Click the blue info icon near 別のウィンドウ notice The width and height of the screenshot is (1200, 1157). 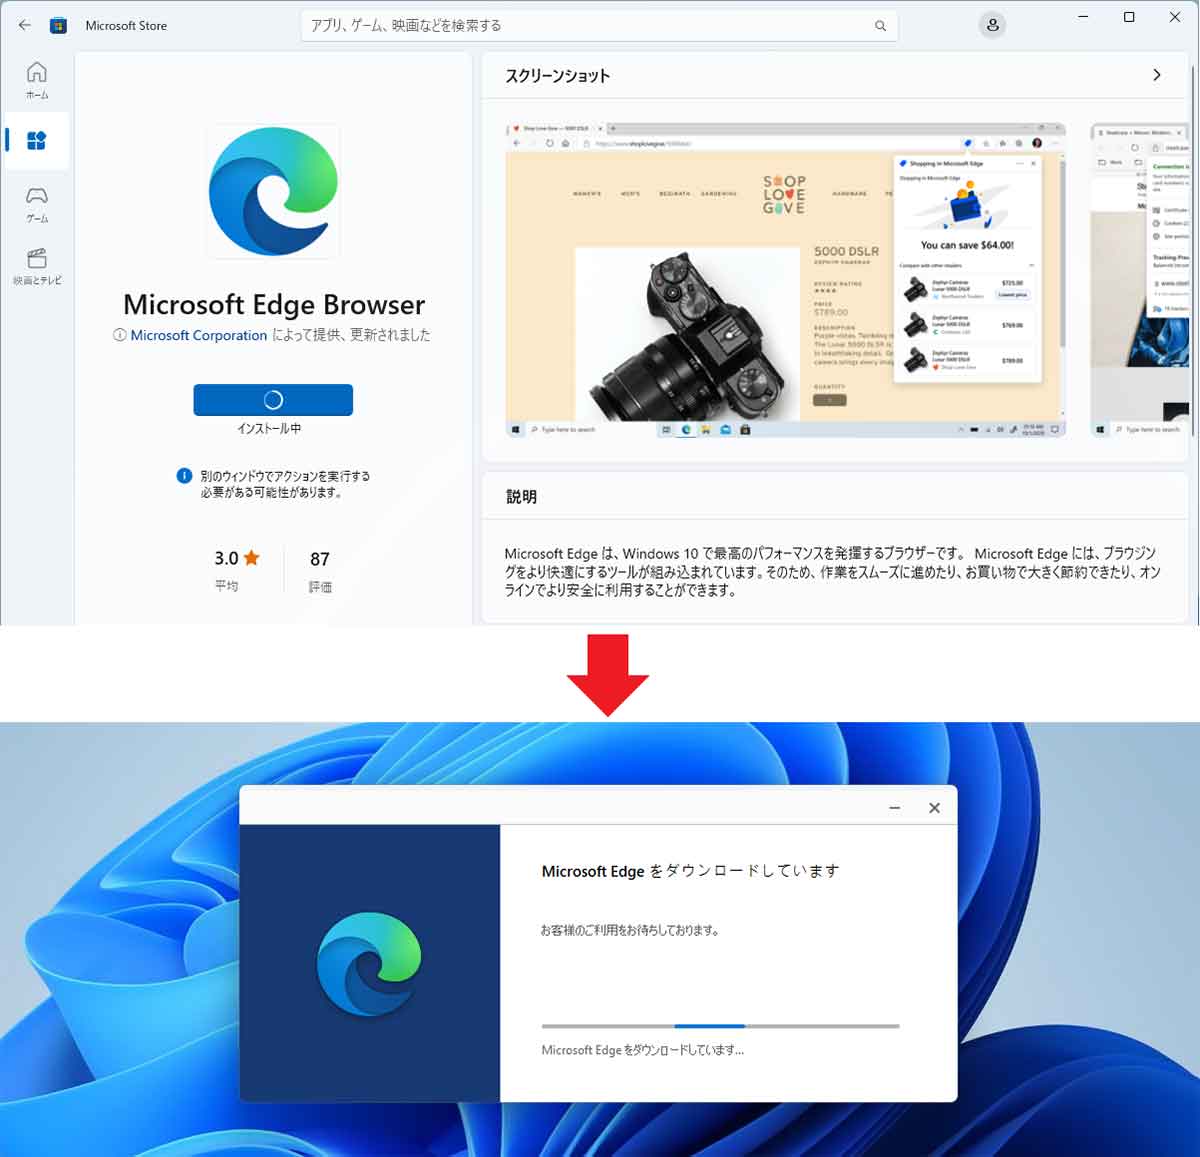pyautogui.click(x=184, y=476)
